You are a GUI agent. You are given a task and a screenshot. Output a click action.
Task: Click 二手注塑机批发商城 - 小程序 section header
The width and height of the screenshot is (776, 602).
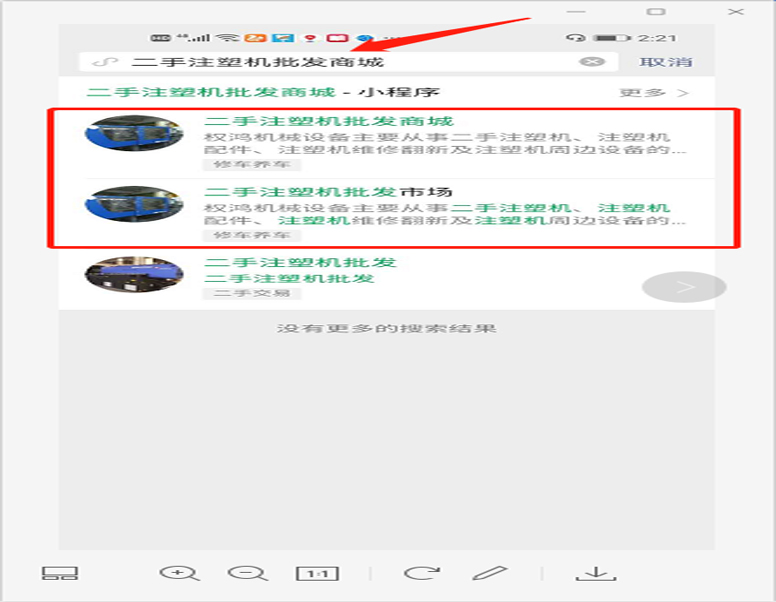pyautogui.click(x=263, y=92)
